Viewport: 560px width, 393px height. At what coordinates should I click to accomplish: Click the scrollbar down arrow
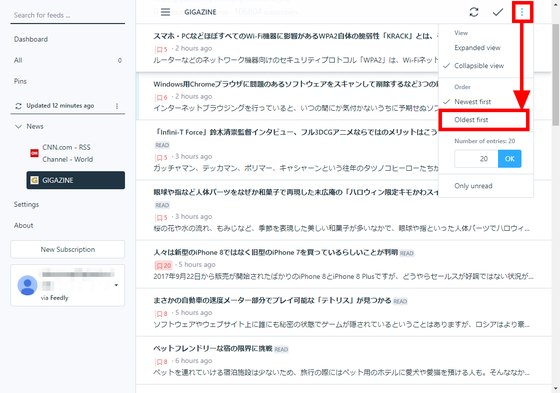(556, 388)
